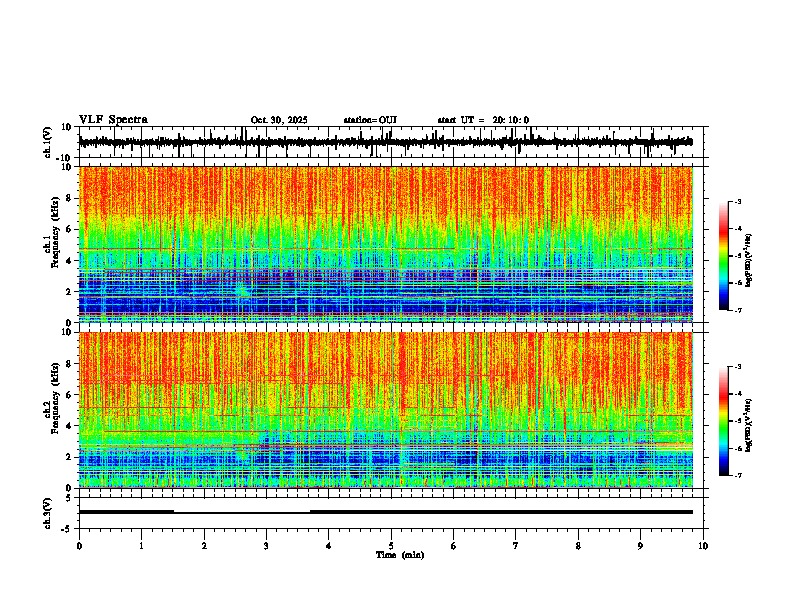Select the date "Oct. 30, 2025"

279,120
